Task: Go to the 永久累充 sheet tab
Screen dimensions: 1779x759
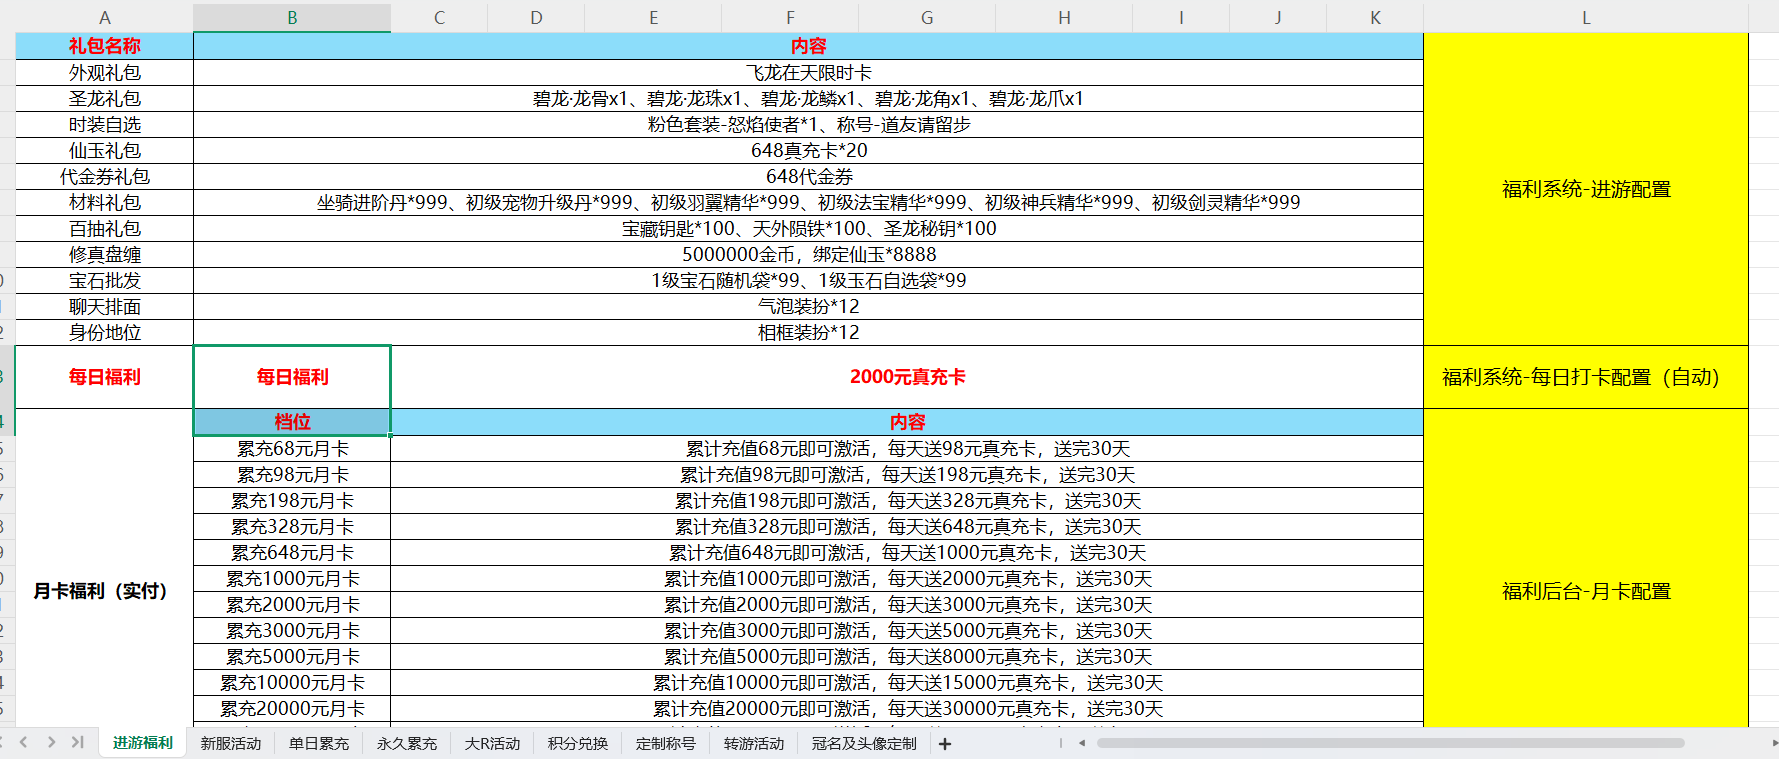Action: [x=407, y=744]
